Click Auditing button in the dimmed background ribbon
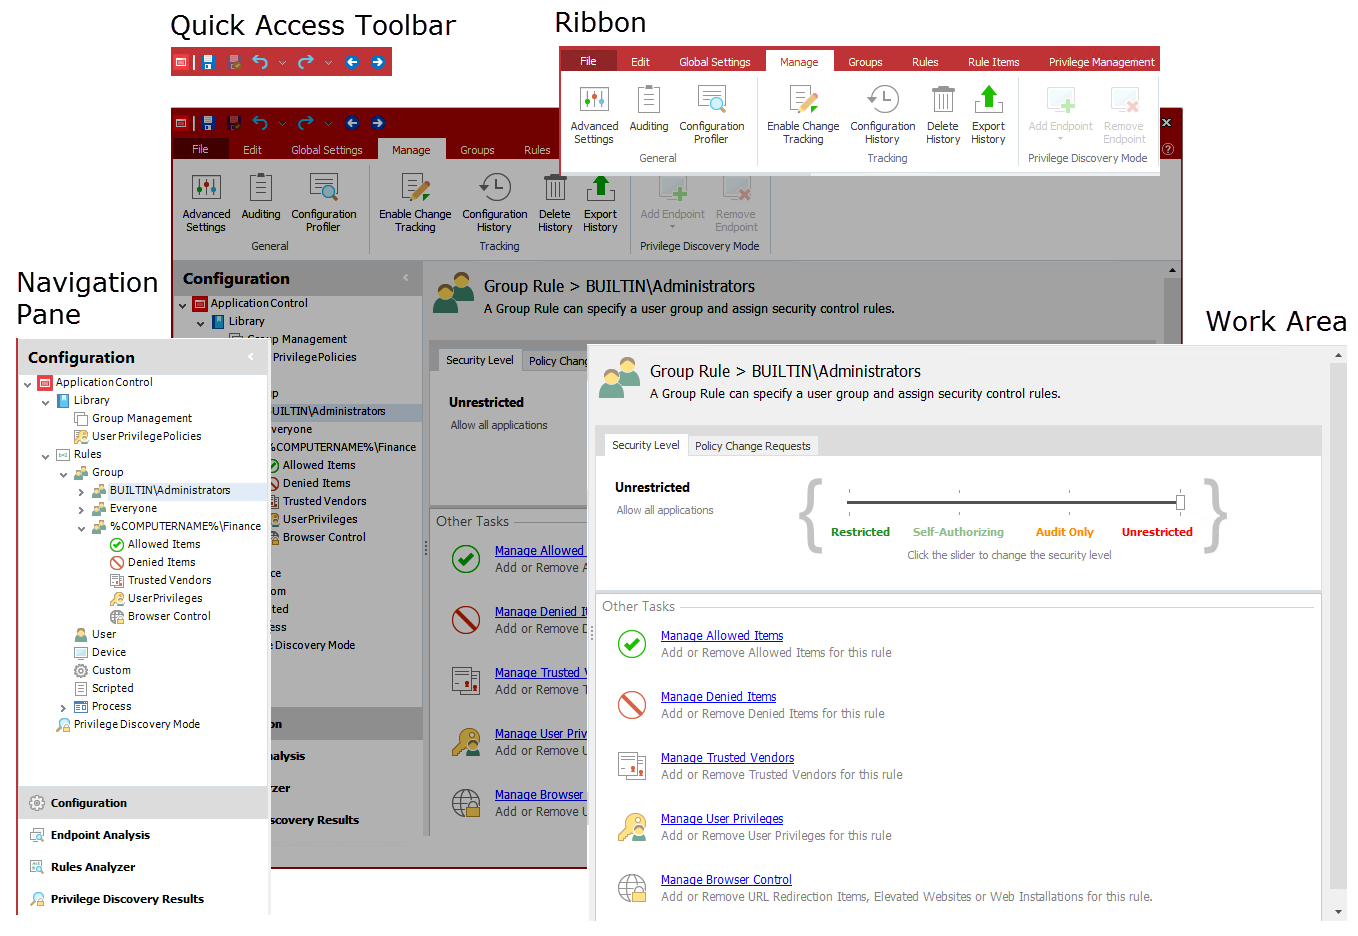The height and width of the screenshot is (936, 1358). click(x=261, y=198)
